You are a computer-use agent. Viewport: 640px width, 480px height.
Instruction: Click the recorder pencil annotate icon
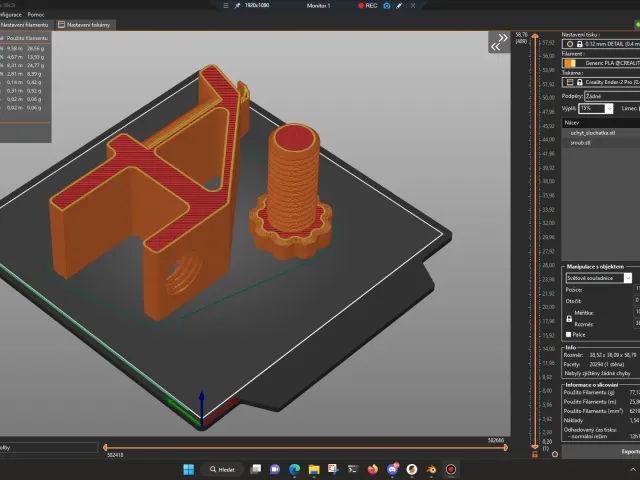coord(399,6)
